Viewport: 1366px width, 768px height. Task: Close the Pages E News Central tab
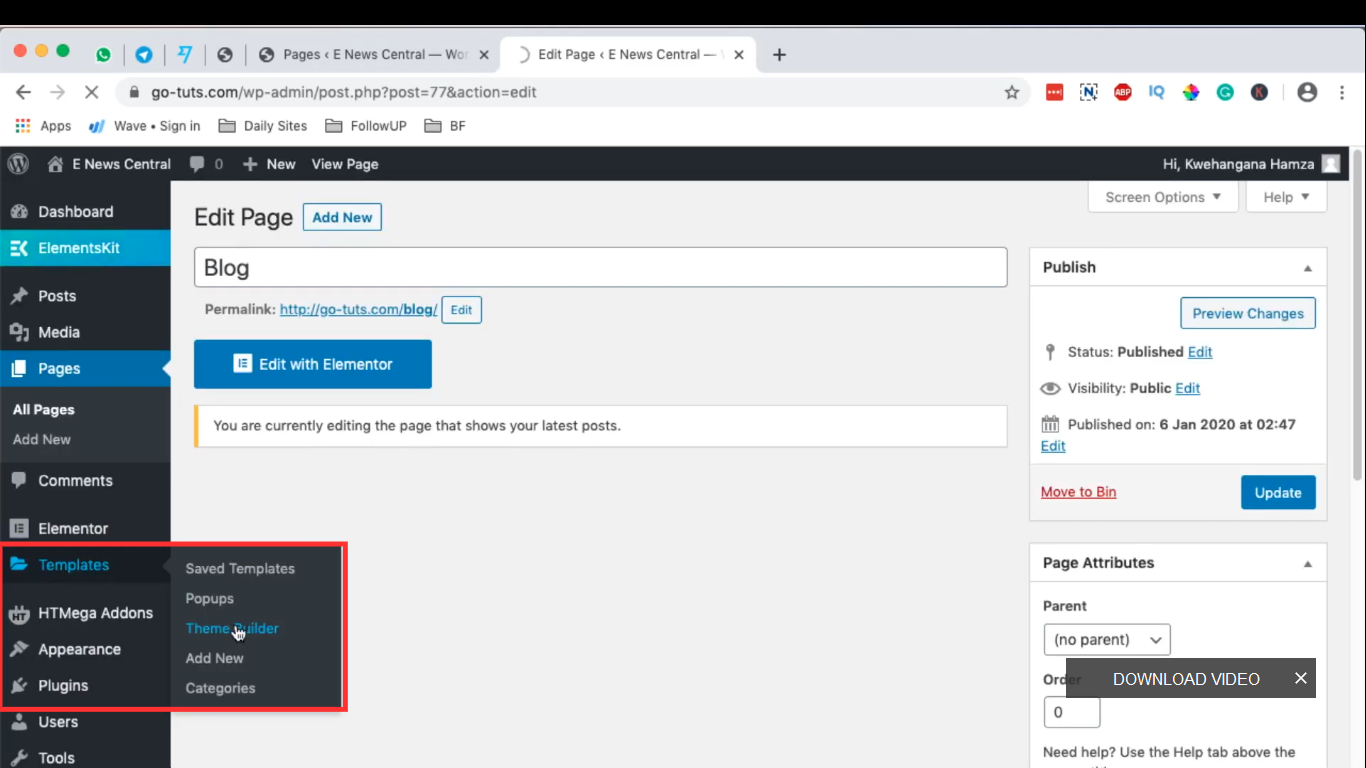(x=484, y=55)
